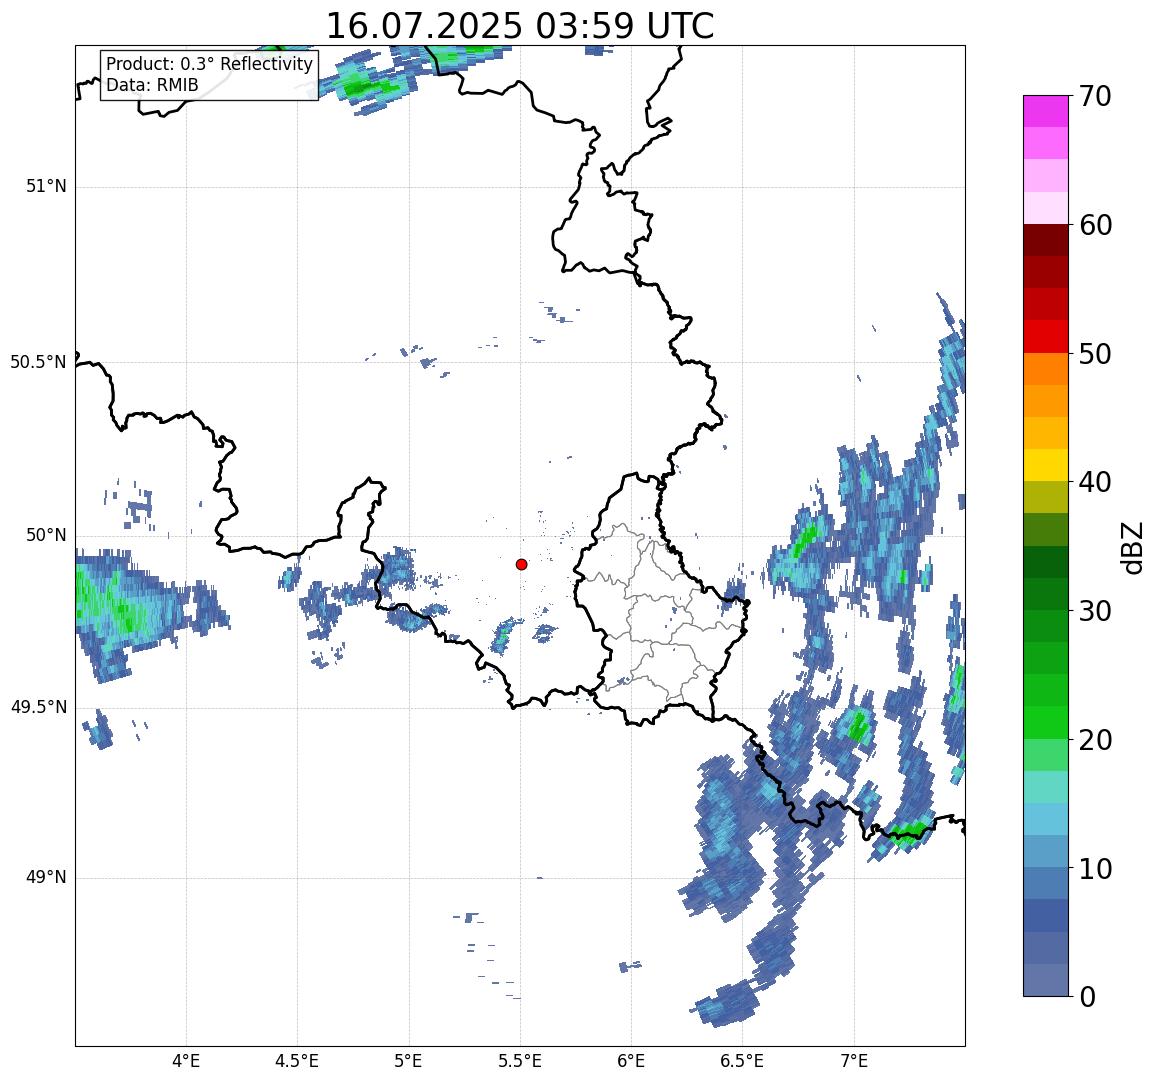The image size is (1157, 1081).
Task: Click the 6.5°E longitude label
Action: pos(742,1061)
